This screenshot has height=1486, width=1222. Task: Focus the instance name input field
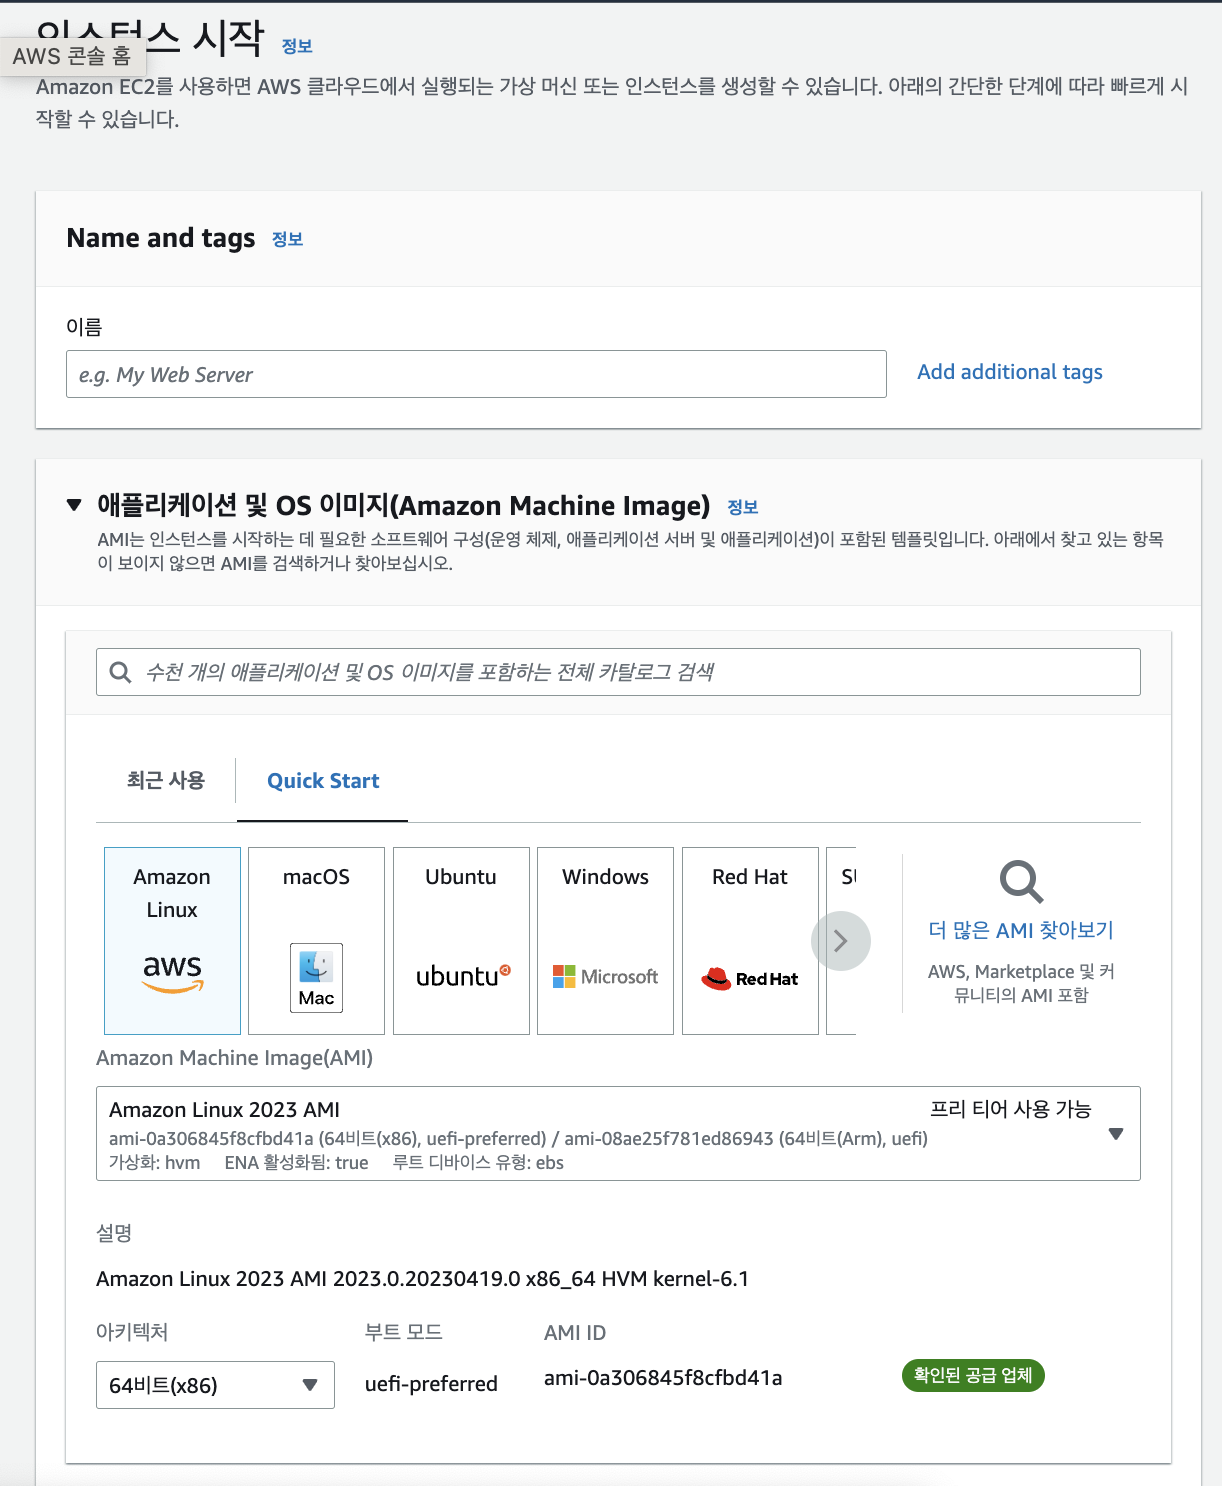(x=476, y=374)
